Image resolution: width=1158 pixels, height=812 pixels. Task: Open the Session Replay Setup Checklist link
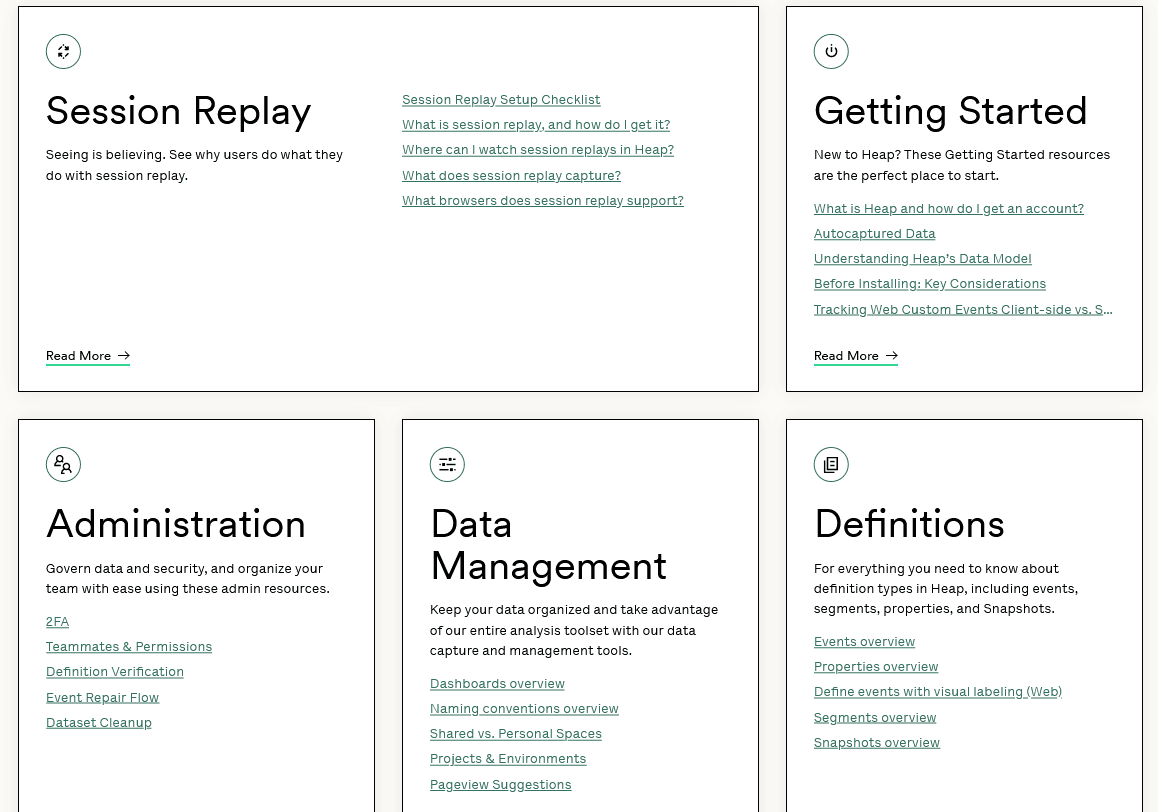pos(501,100)
